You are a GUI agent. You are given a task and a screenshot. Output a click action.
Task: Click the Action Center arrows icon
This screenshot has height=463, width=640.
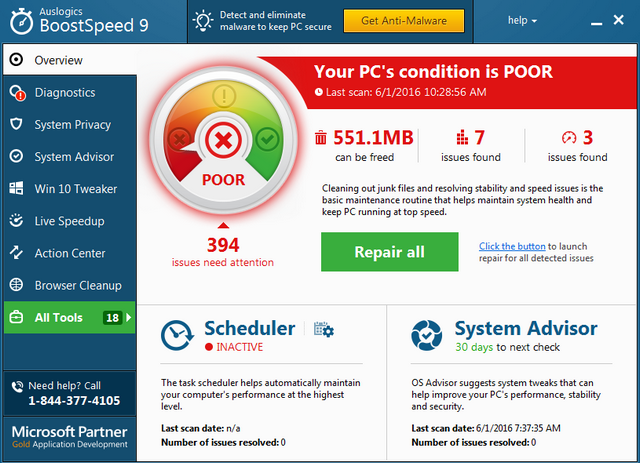pos(16,252)
